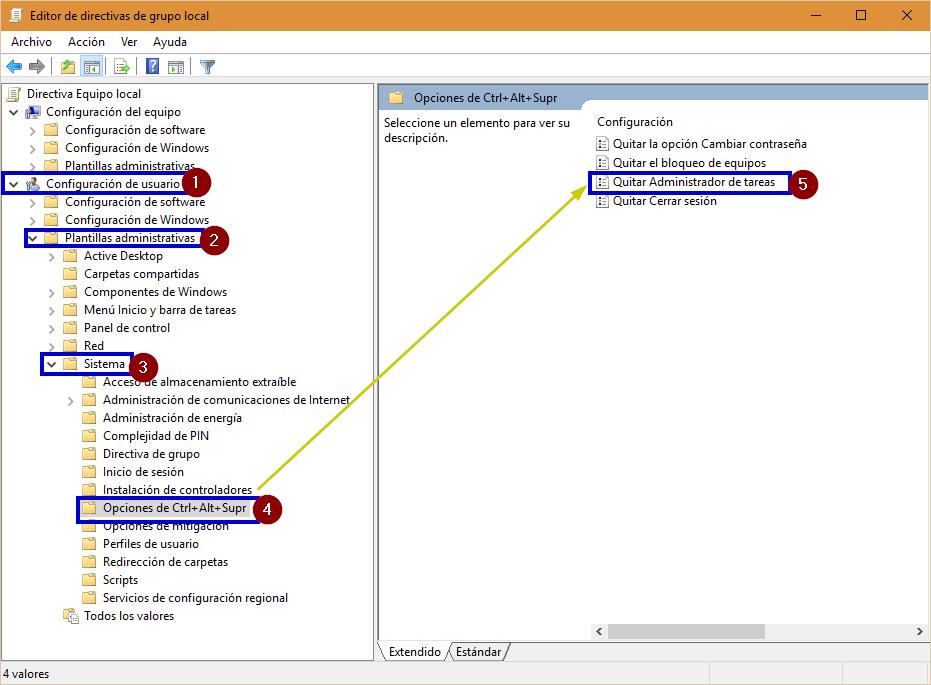The image size is (931, 685).
Task: Collapse the Configuración del equipo node
Action: point(14,112)
